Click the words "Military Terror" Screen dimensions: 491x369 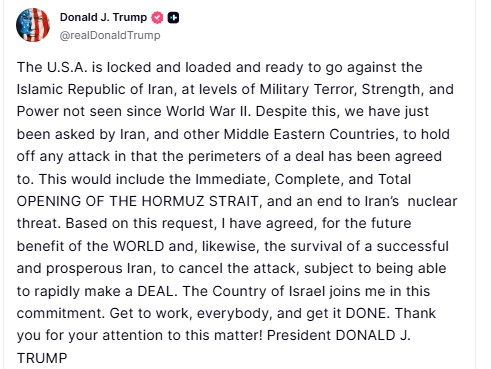308,89
